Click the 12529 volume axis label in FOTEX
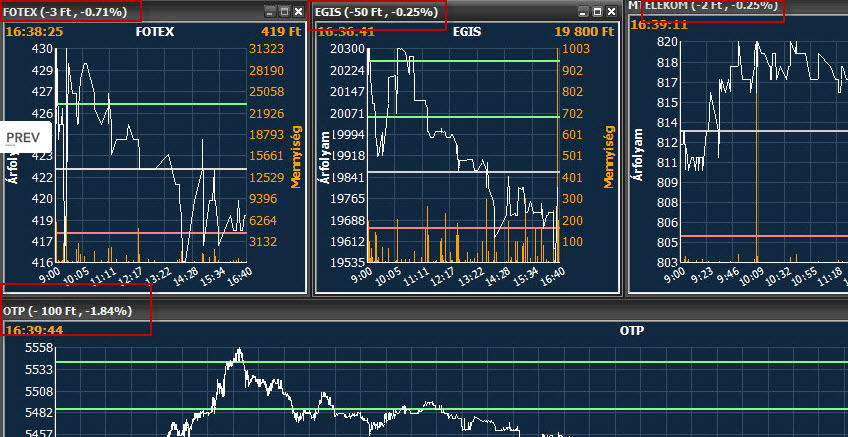 click(x=267, y=177)
